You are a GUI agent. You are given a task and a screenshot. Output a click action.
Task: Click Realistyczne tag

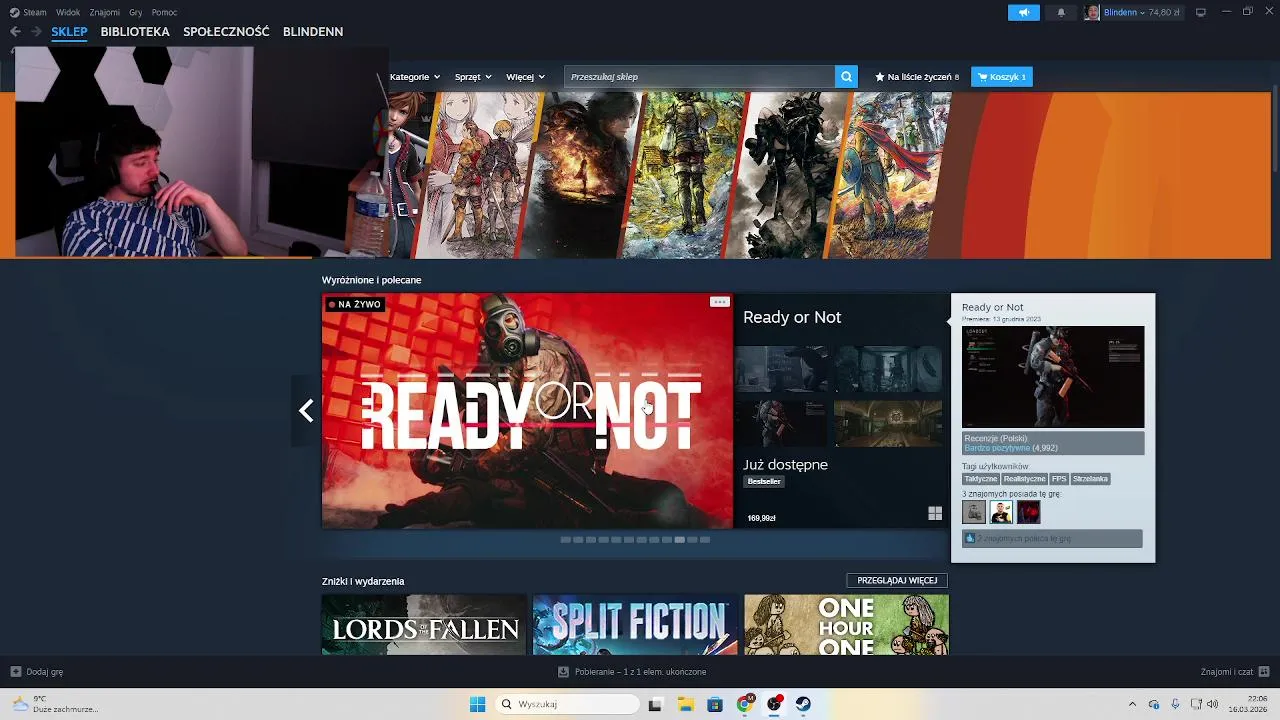click(x=1024, y=479)
